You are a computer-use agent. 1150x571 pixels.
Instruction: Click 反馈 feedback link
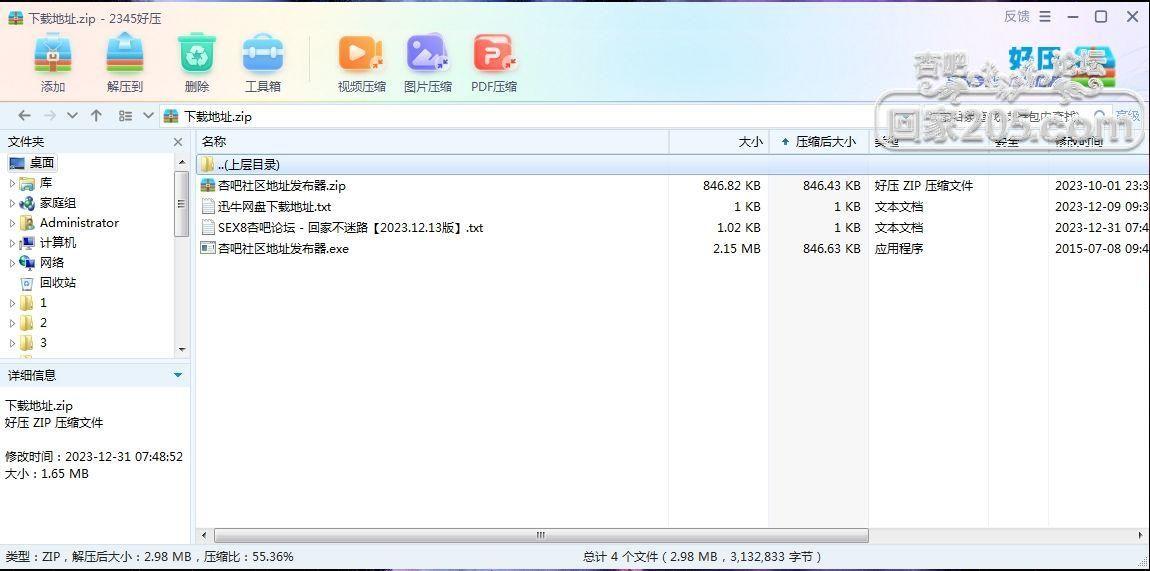point(1017,16)
